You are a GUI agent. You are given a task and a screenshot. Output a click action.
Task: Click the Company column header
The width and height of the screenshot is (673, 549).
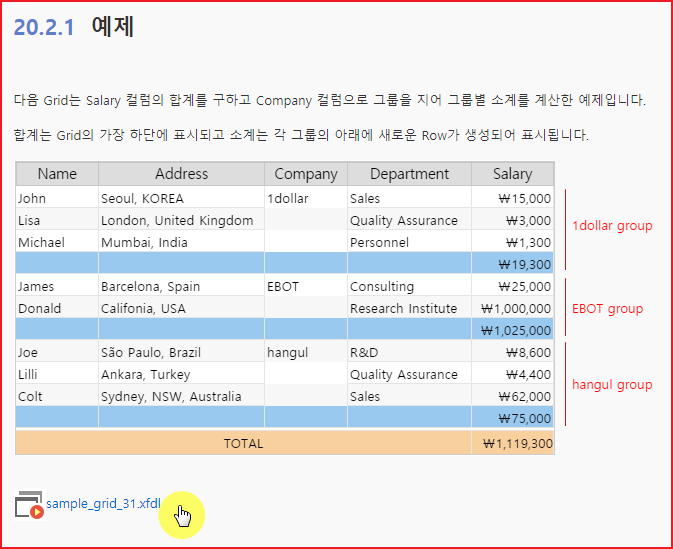click(x=306, y=174)
